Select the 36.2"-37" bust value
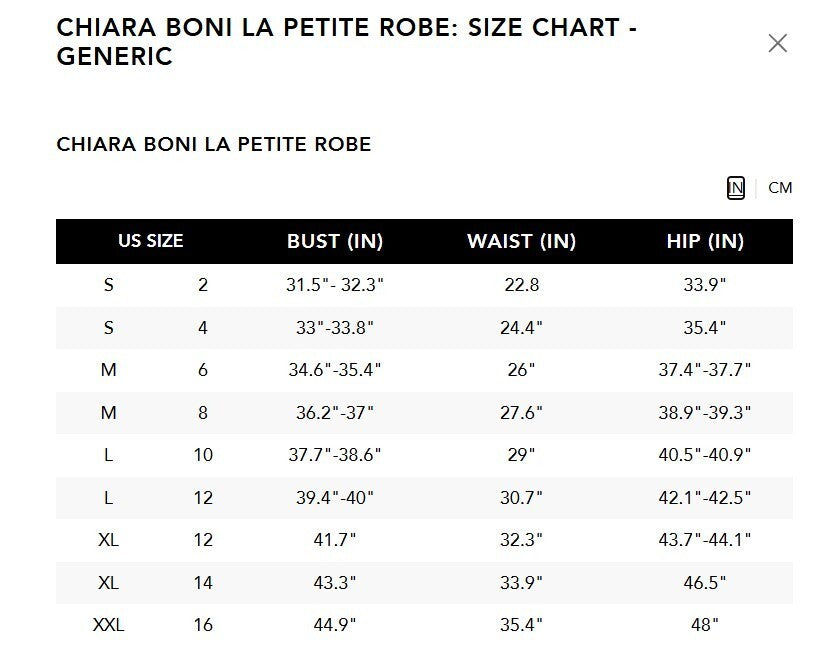The image size is (825, 650). click(x=335, y=412)
